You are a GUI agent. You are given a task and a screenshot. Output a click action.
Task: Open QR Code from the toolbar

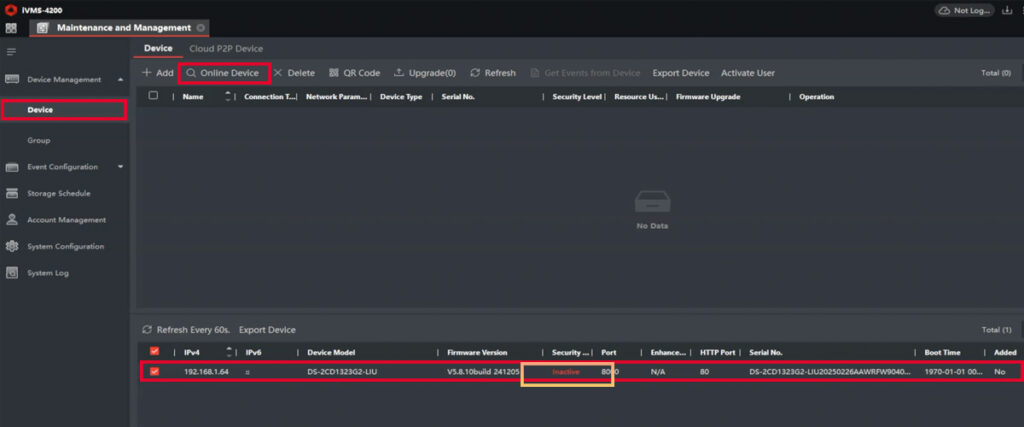(x=354, y=73)
